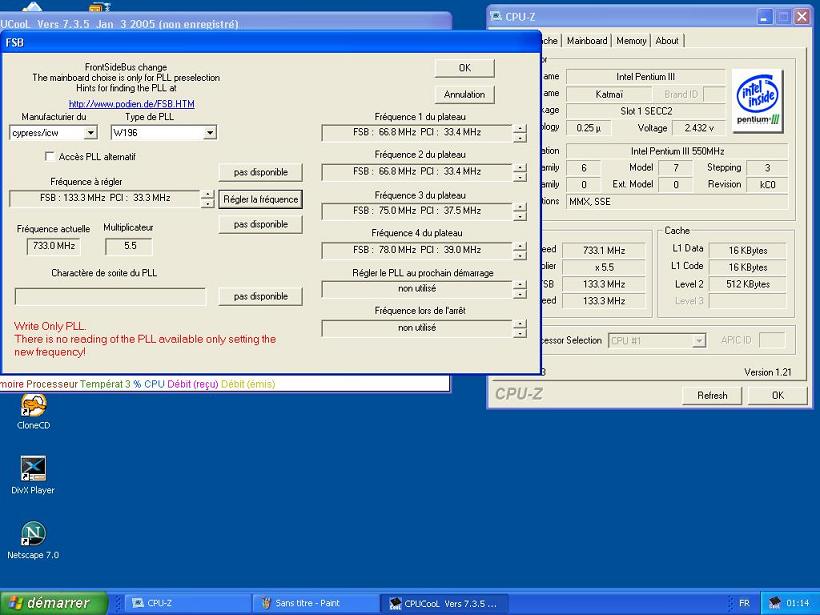820x615 pixels.
Task: Step up Fréquence 1 du plateau
Action: pyautogui.click(x=520, y=128)
